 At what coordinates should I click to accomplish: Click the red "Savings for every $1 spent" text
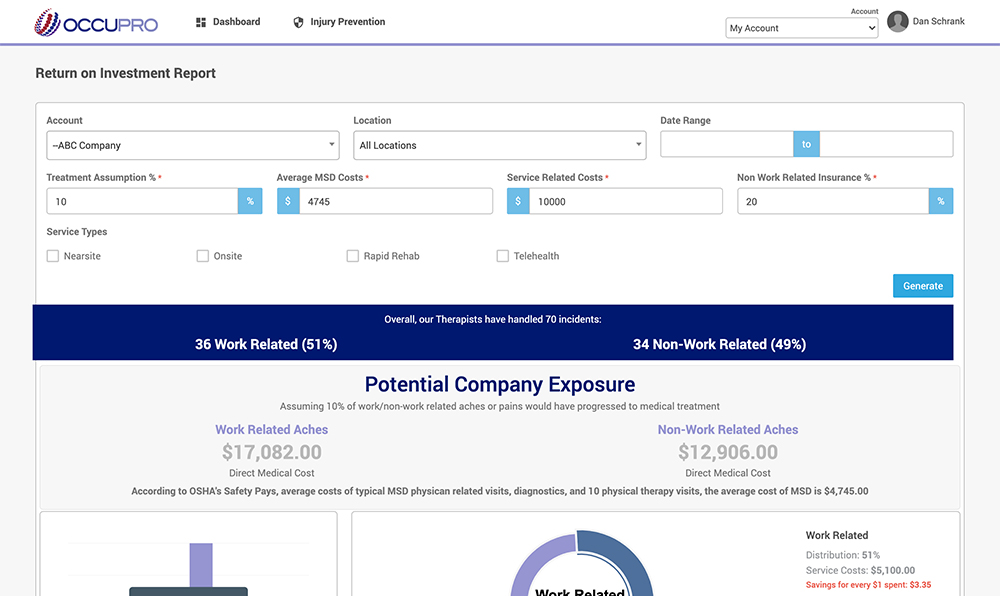(x=868, y=585)
